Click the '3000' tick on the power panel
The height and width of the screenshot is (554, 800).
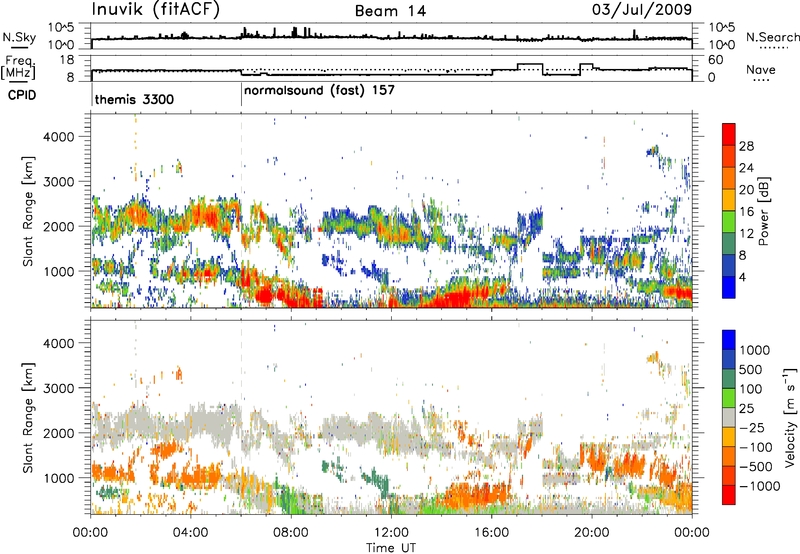[58, 182]
